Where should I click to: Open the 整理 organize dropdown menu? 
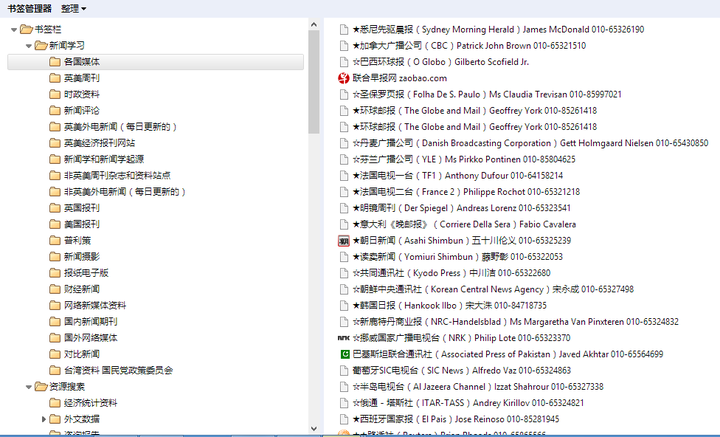click(x=73, y=9)
